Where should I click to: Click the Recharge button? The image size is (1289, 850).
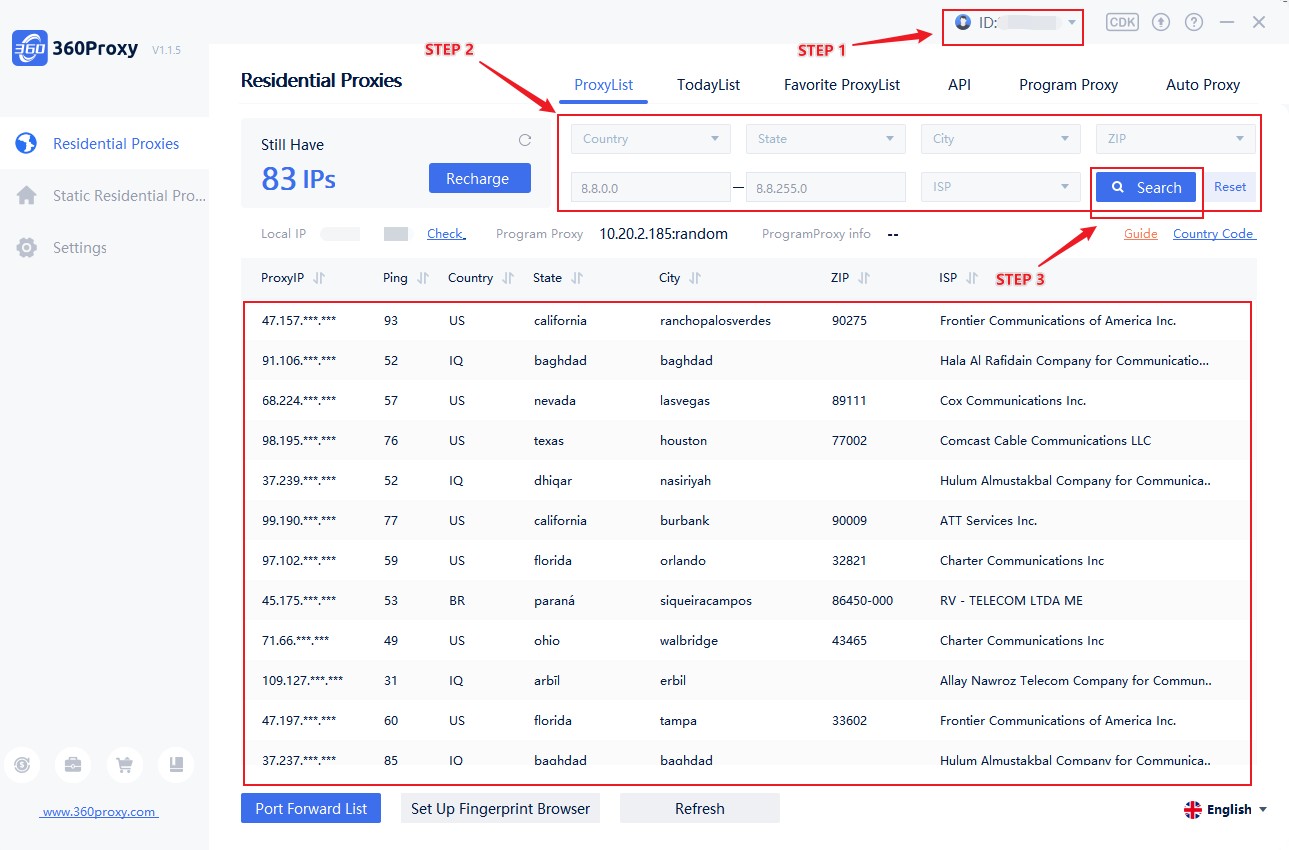tap(480, 179)
